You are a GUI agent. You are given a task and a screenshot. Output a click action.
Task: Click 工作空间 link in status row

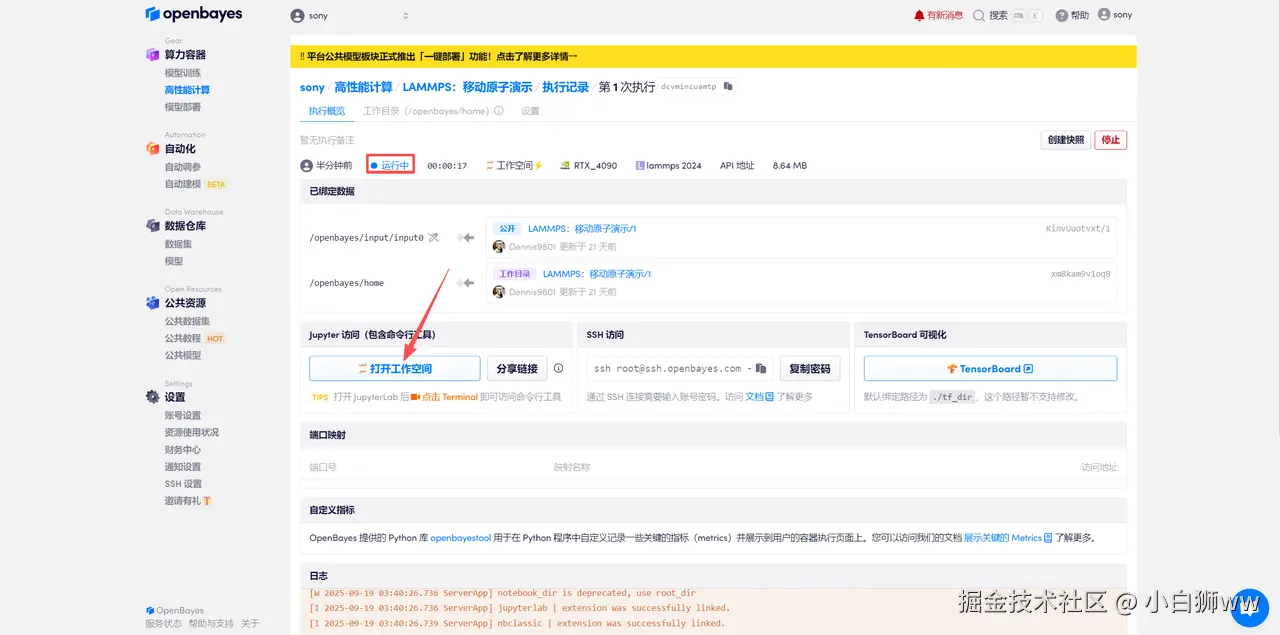pos(514,166)
